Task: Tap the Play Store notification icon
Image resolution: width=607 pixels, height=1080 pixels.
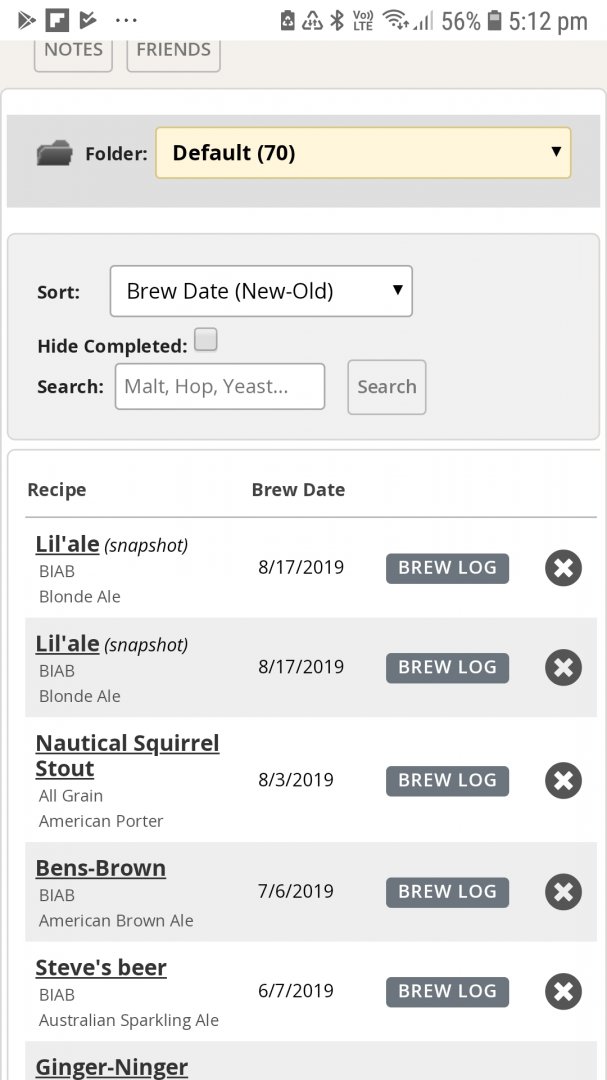Action: click(26, 21)
